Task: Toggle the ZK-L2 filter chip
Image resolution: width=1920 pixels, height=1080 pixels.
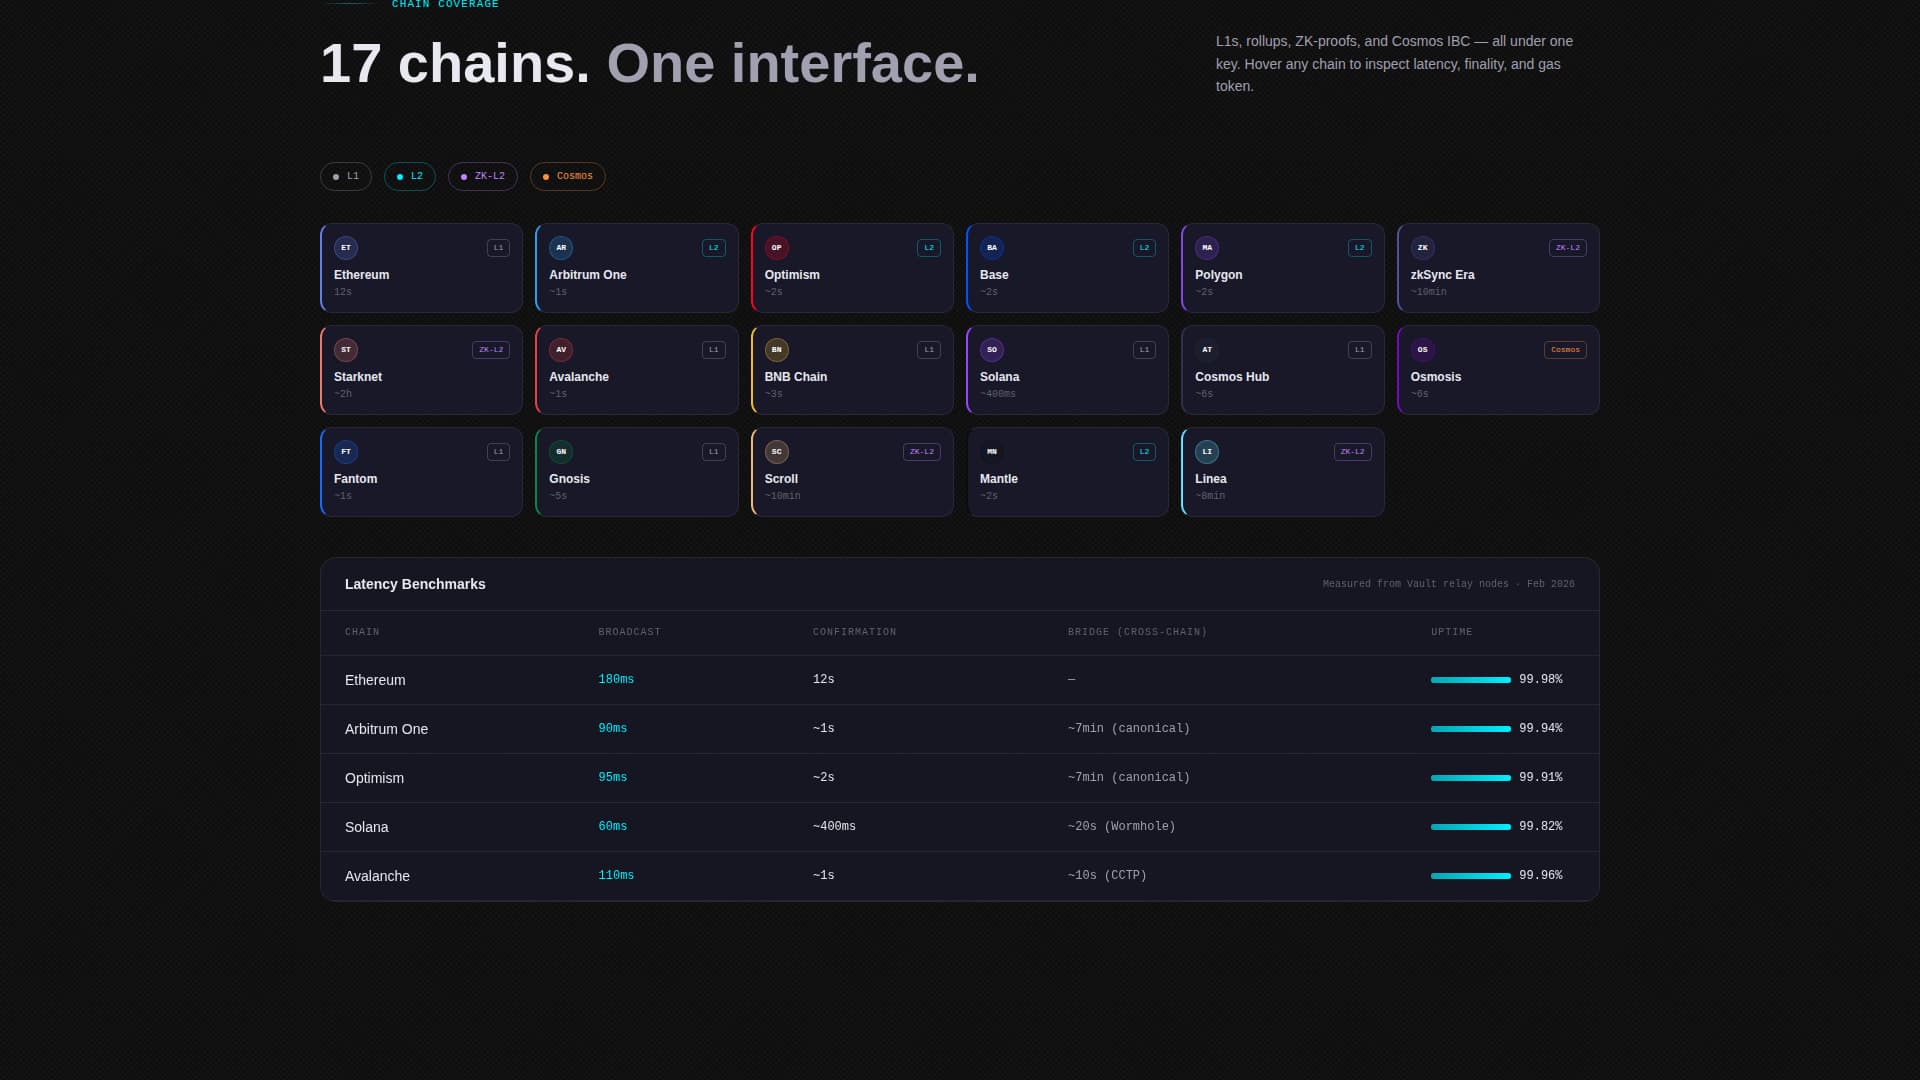Action: point(483,177)
